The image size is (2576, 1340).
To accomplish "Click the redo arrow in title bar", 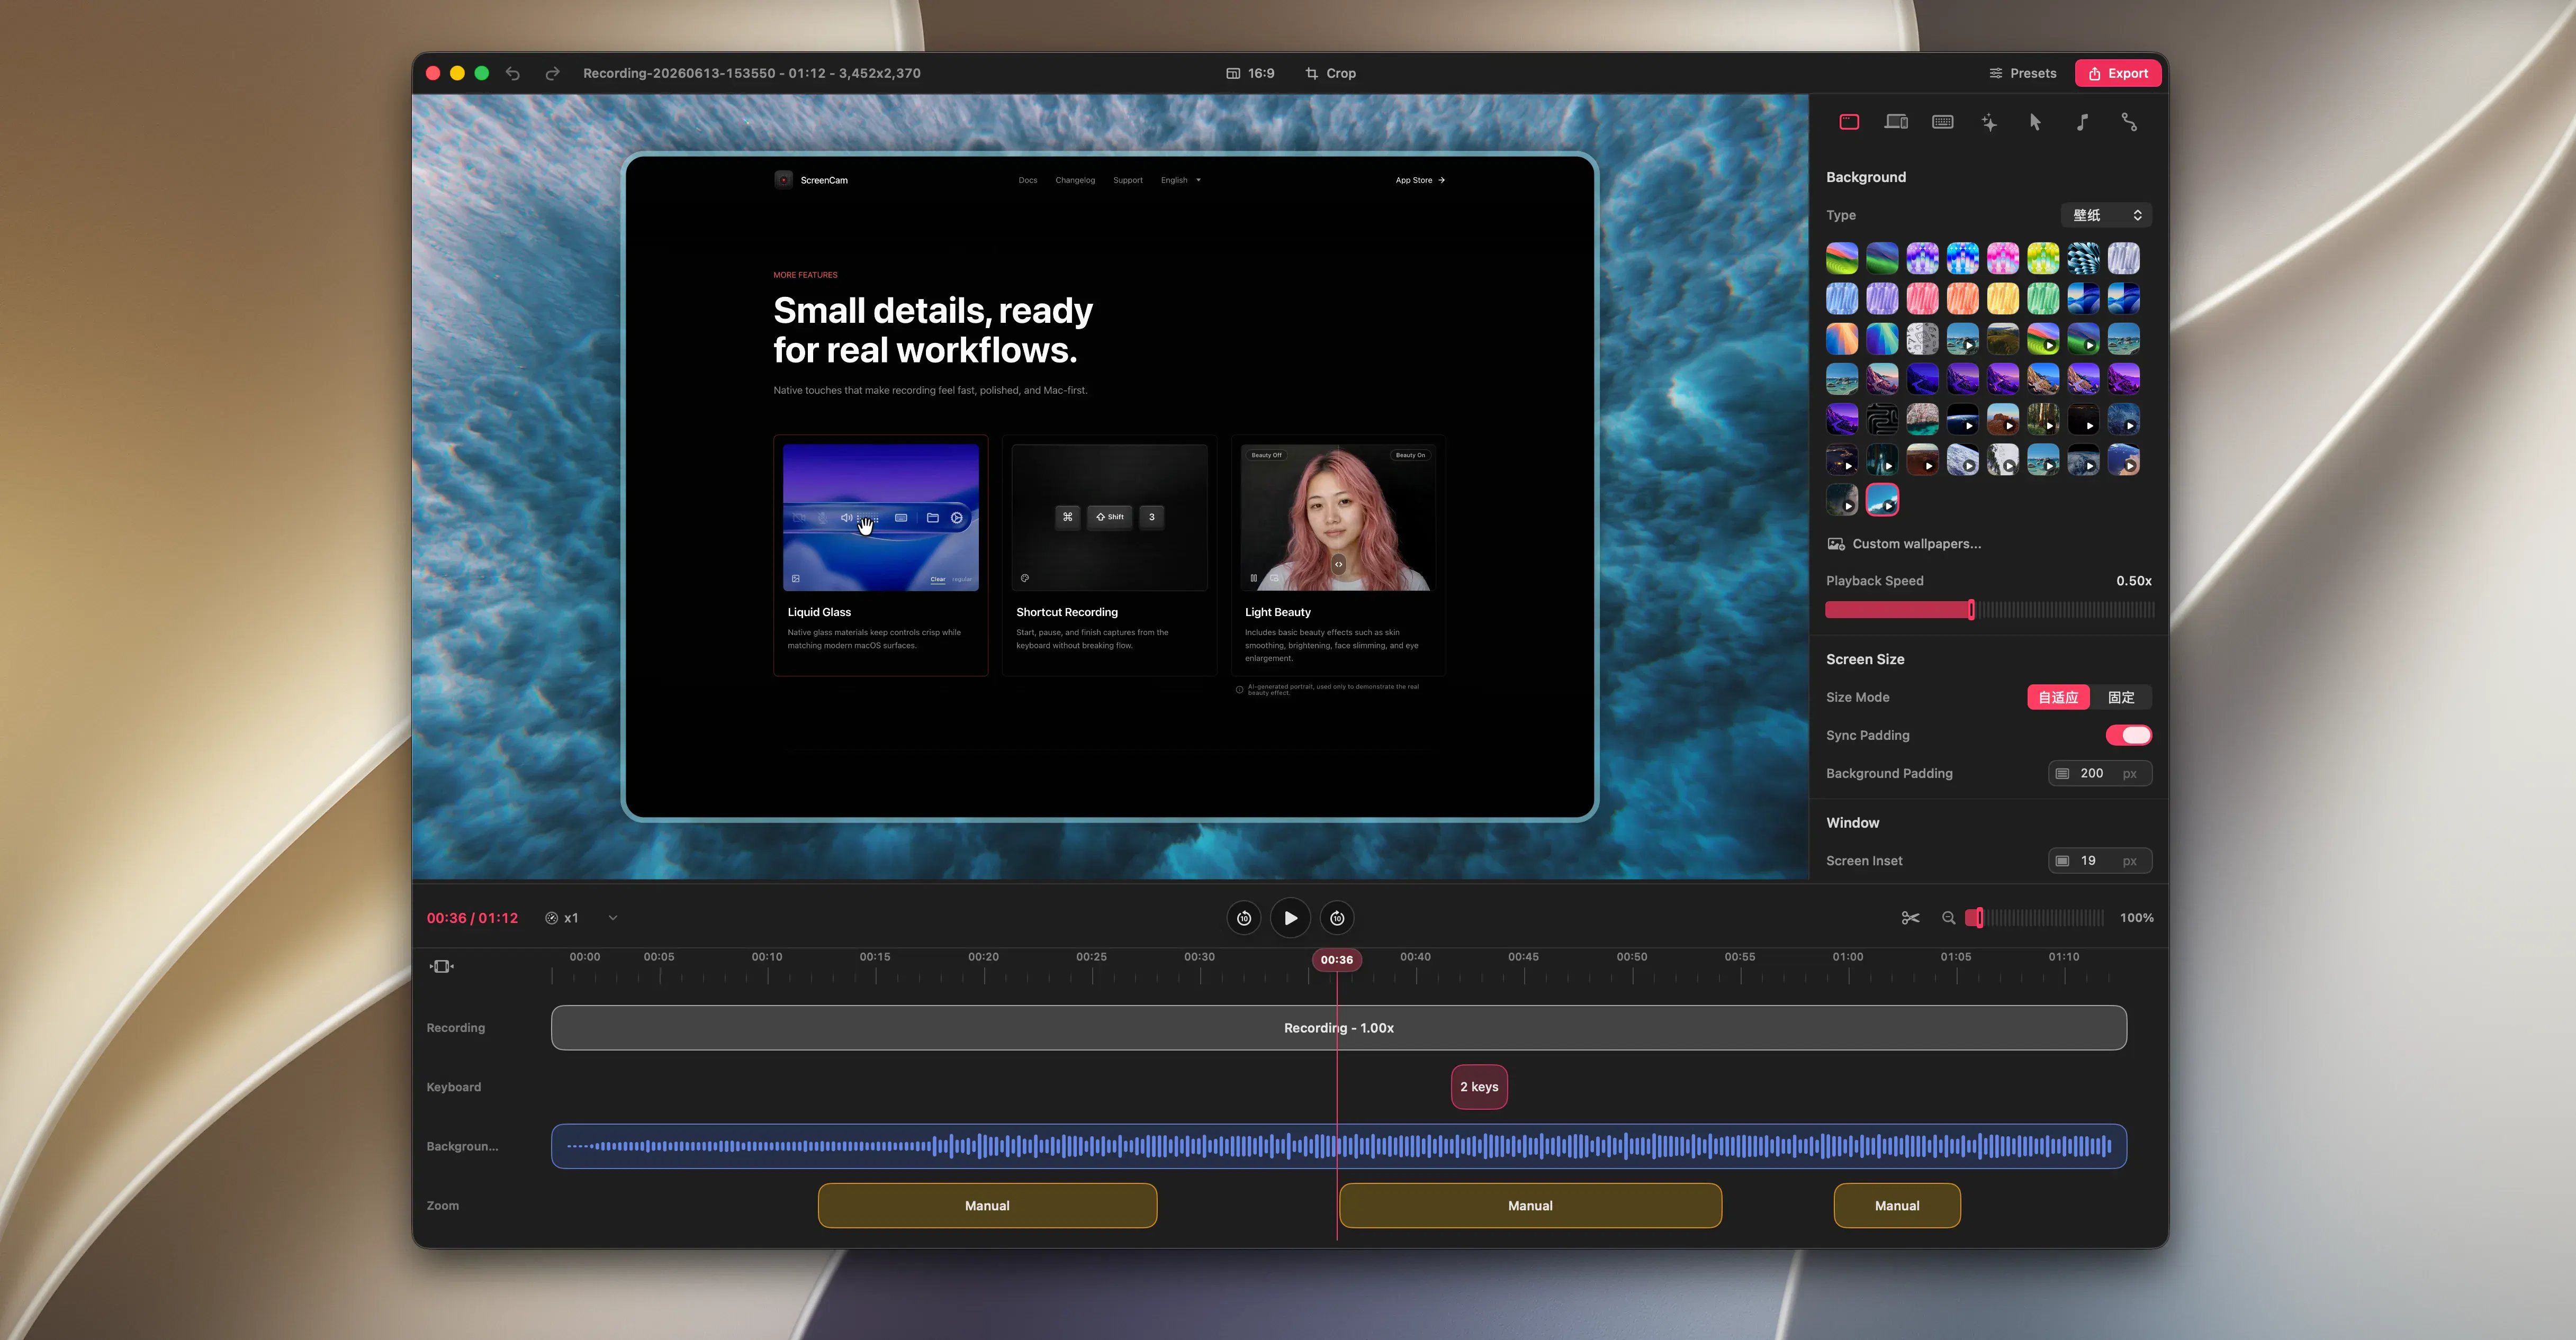I will tap(552, 73).
